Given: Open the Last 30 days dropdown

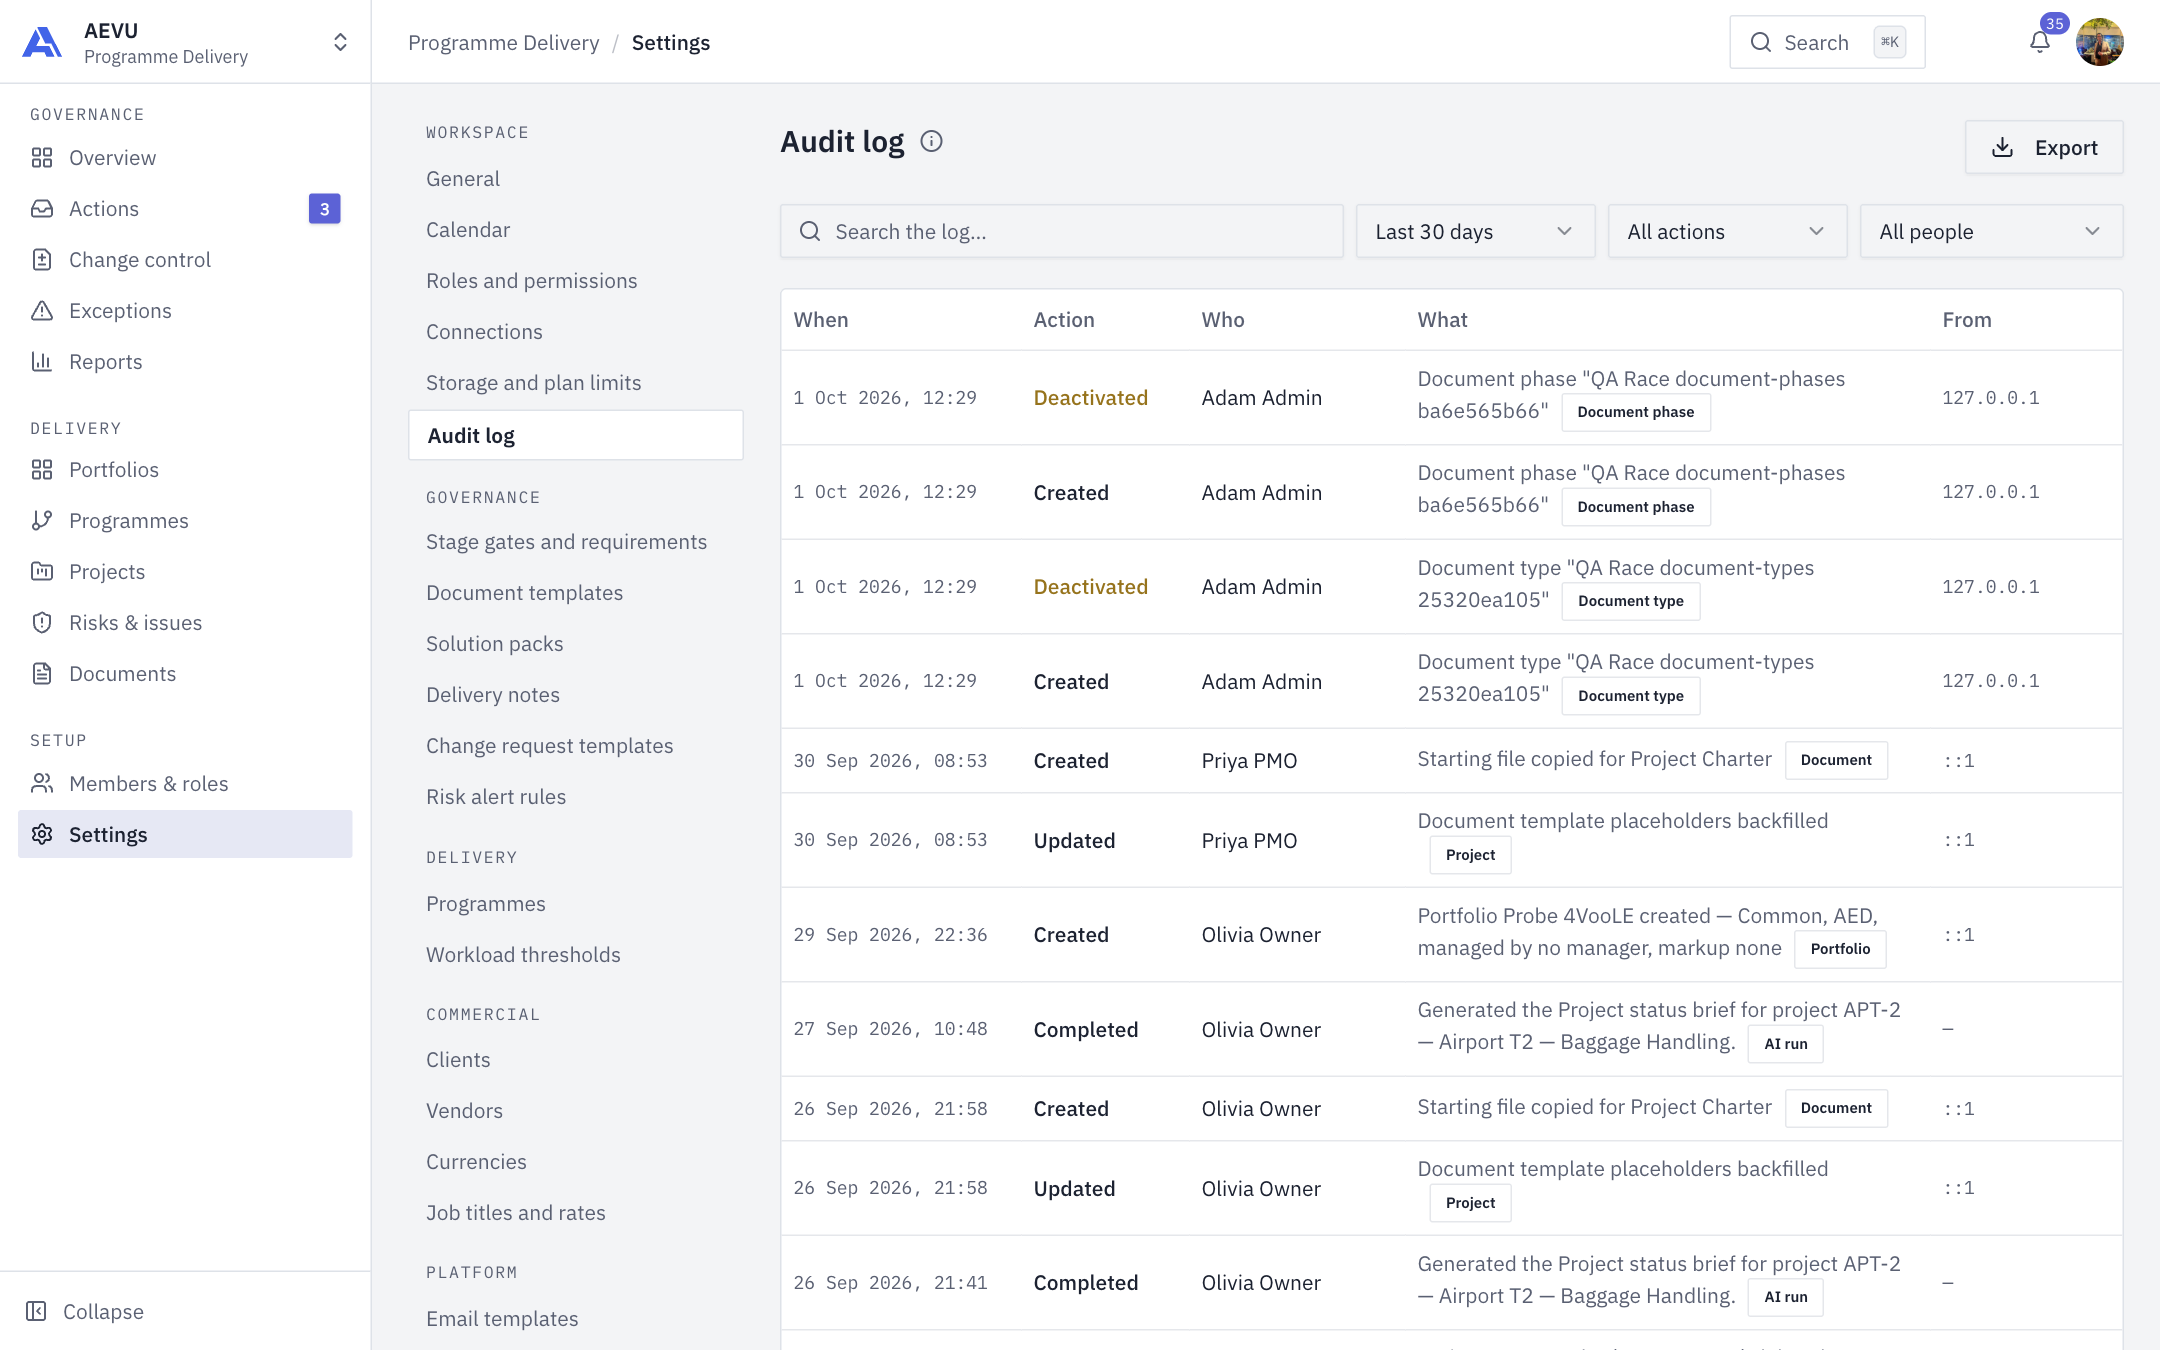Looking at the screenshot, I should click(1475, 231).
